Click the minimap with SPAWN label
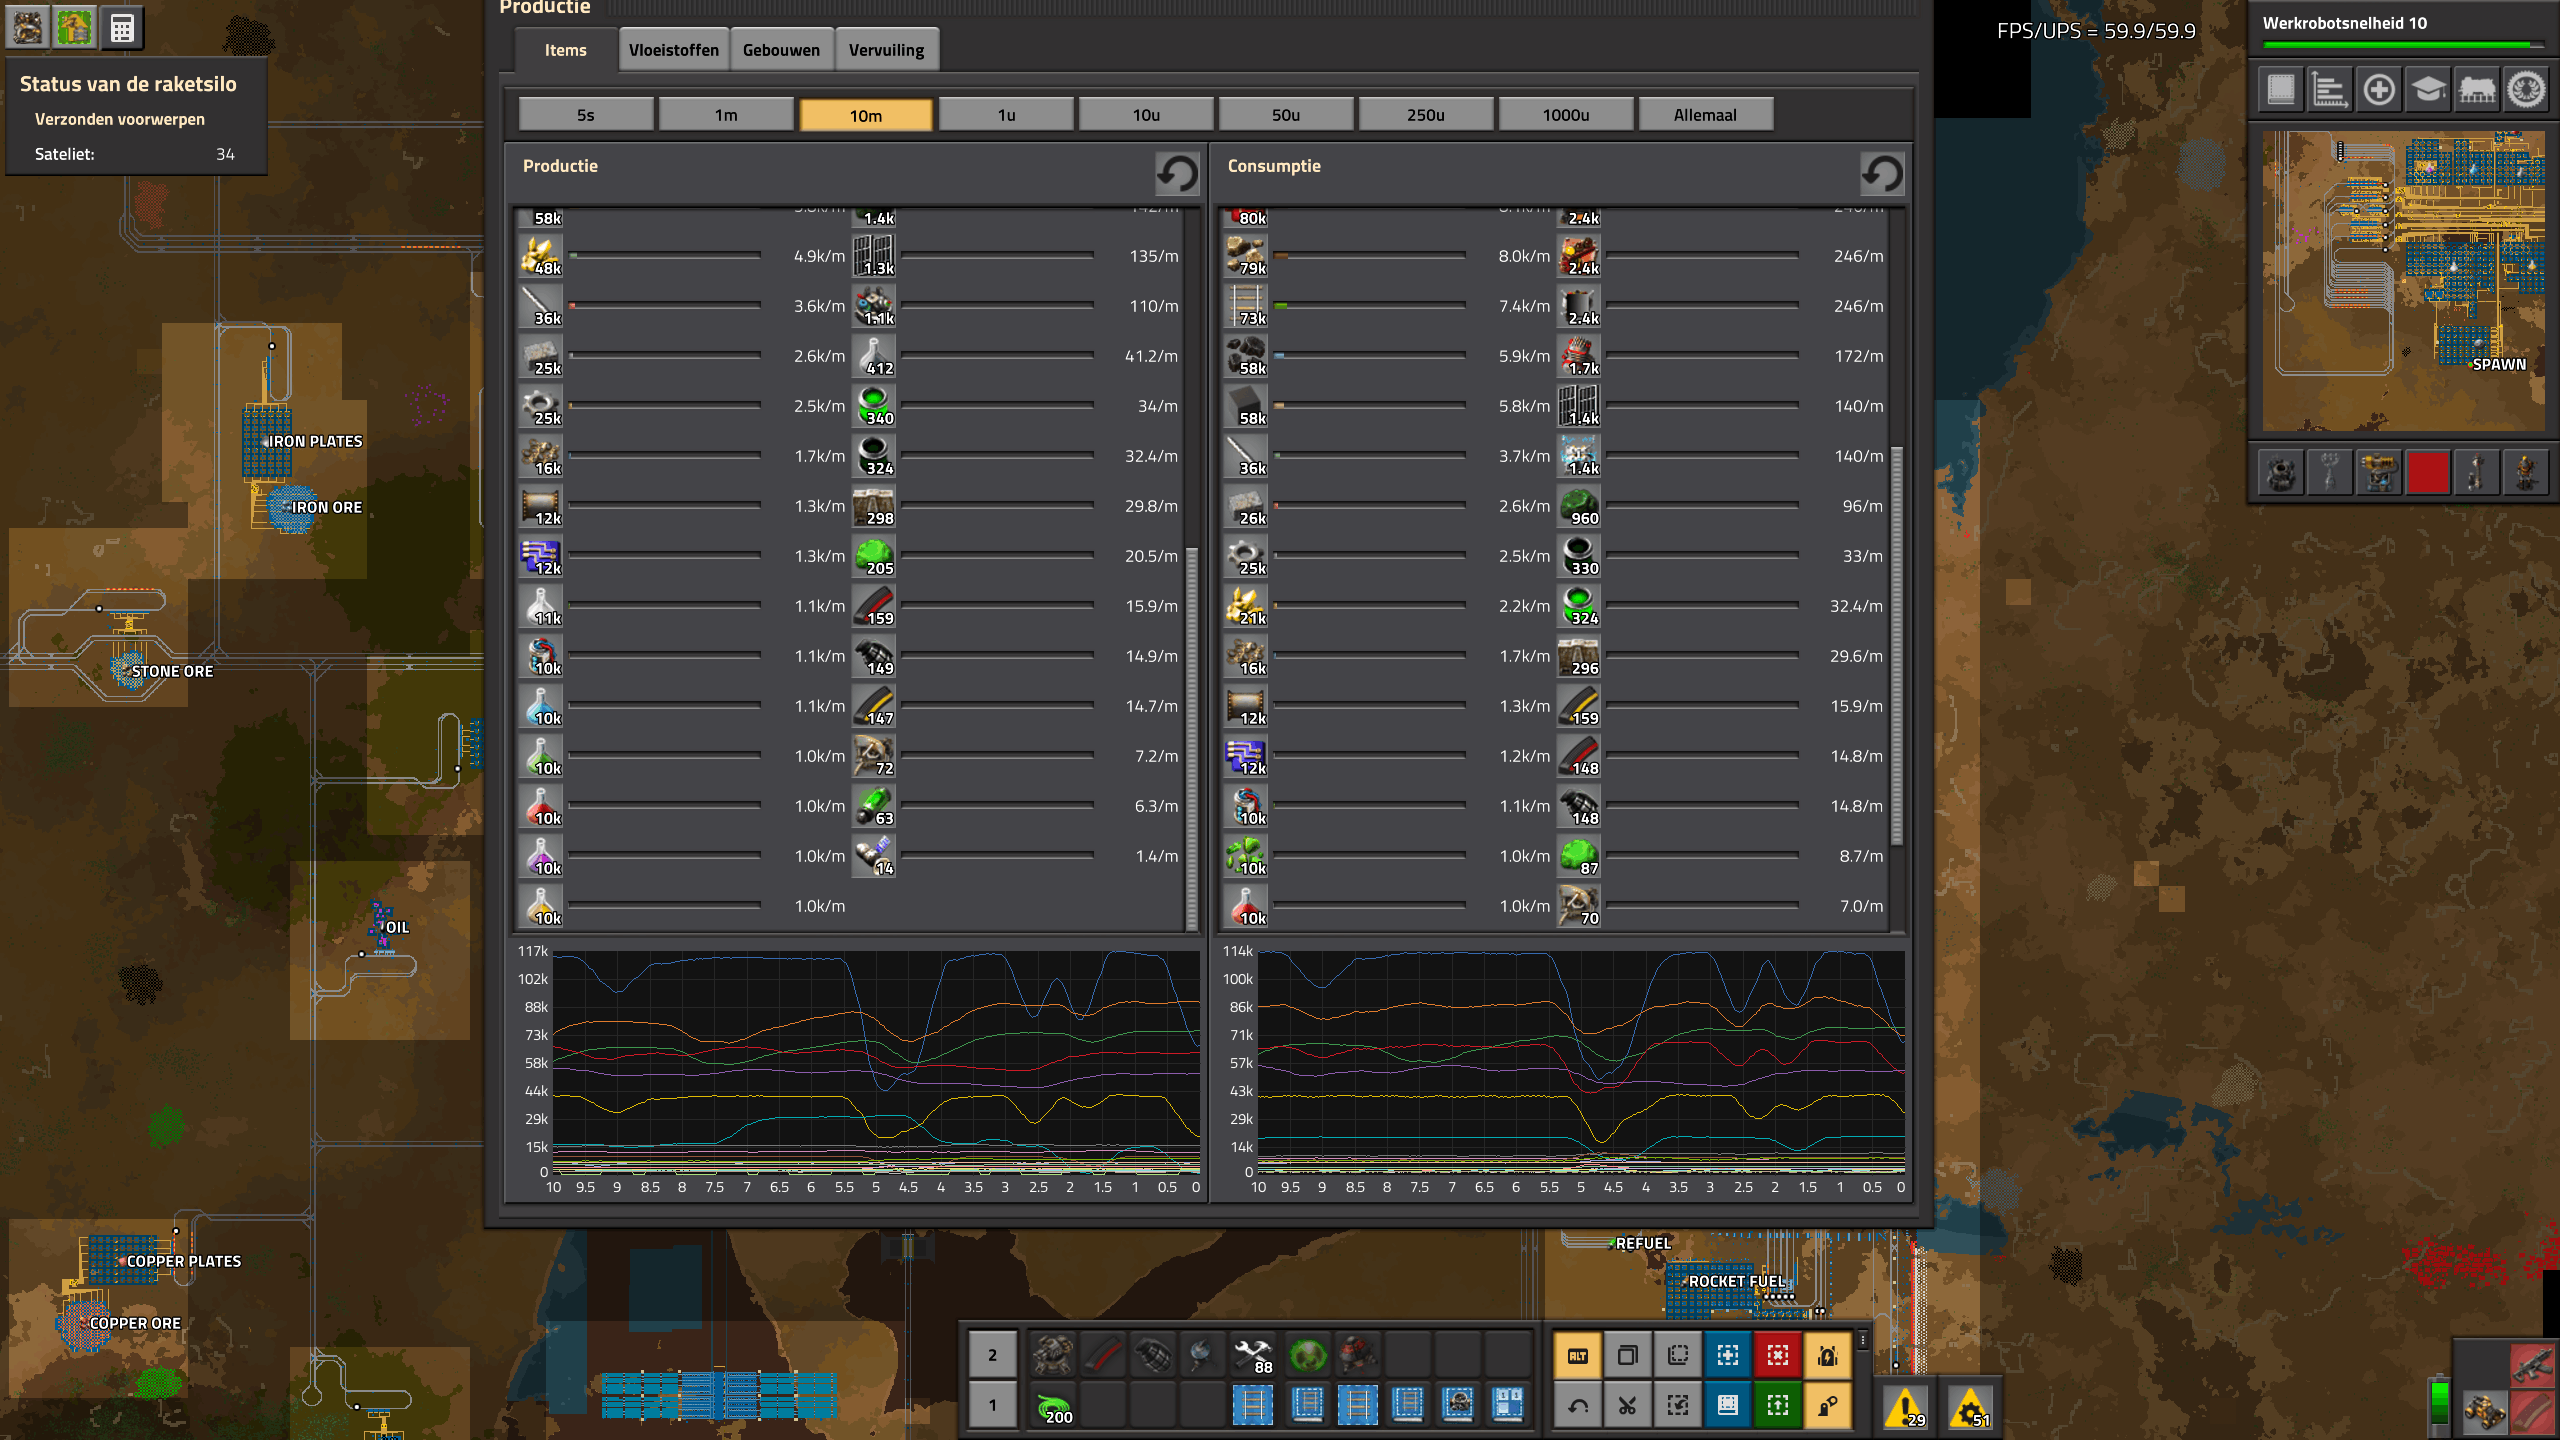This screenshot has width=2560, height=1440. point(2403,281)
